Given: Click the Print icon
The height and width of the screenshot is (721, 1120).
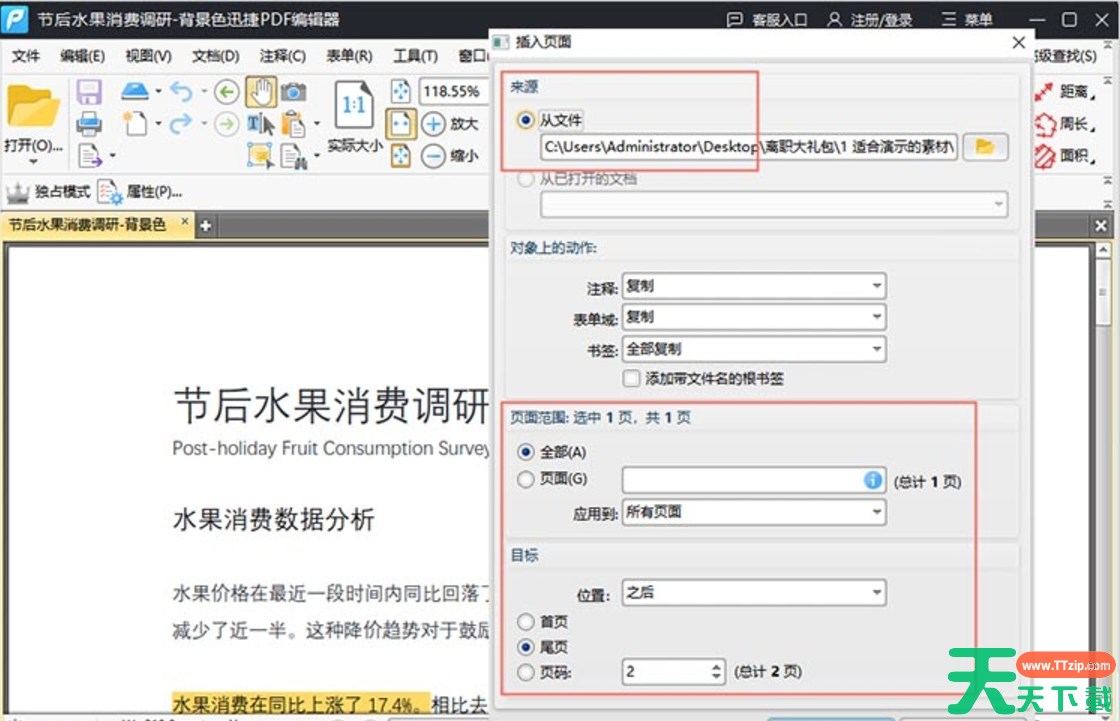Looking at the screenshot, I should tap(90, 124).
